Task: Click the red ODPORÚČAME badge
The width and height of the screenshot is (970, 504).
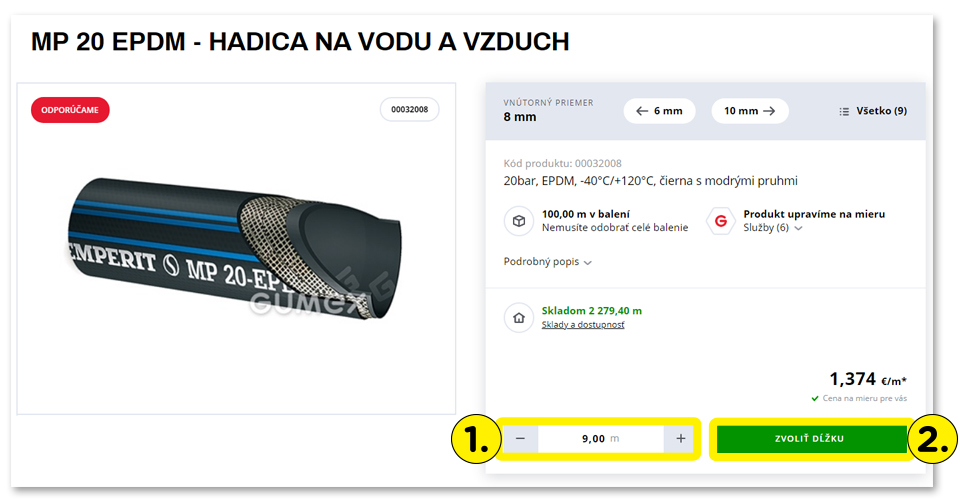Action: [x=70, y=110]
